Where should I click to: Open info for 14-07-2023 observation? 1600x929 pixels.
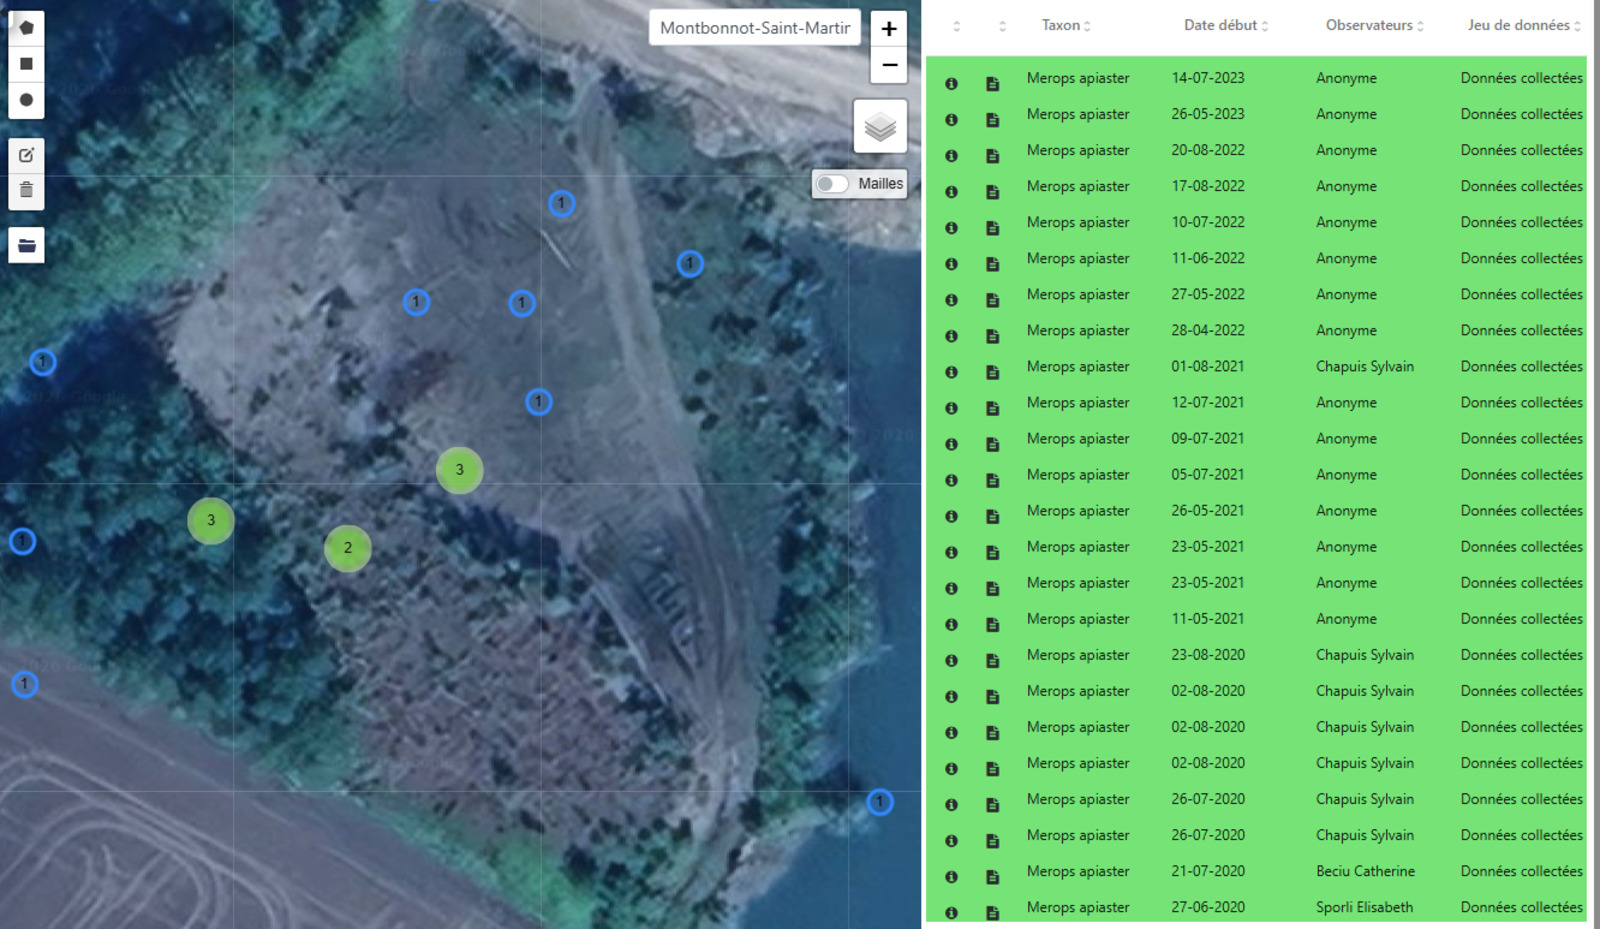pos(951,84)
